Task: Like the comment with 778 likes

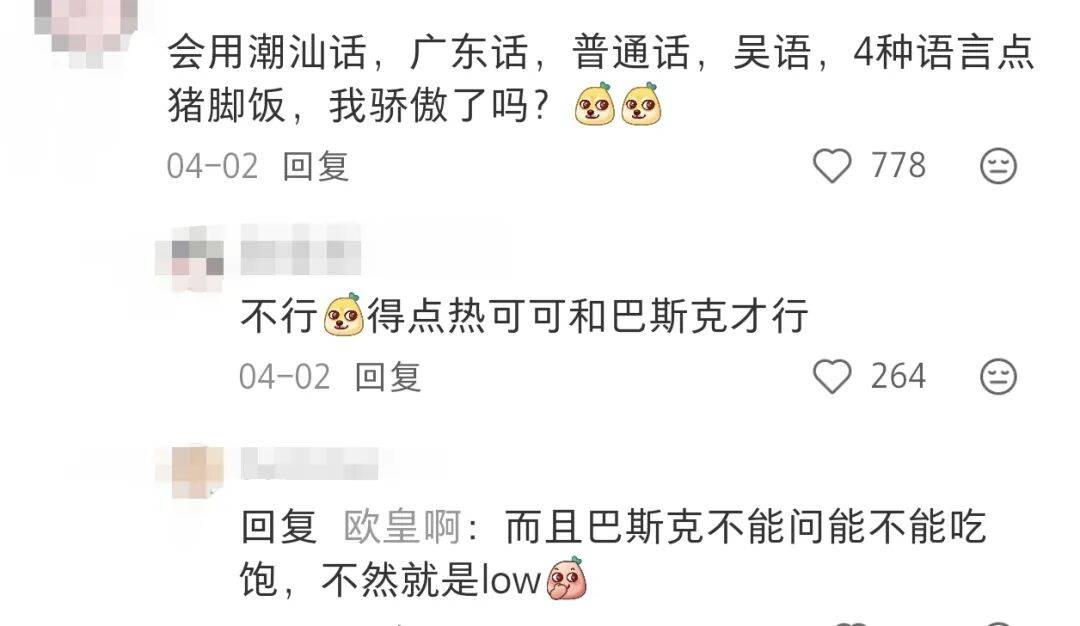Action: pos(832,166)
